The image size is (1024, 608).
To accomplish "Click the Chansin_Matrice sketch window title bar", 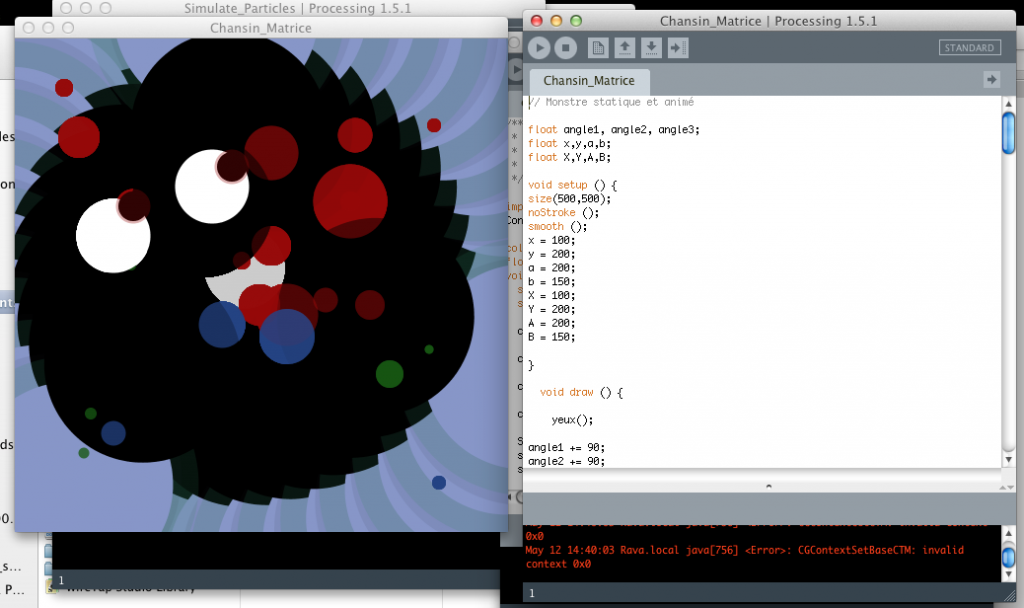I will (x=261, y=28).
